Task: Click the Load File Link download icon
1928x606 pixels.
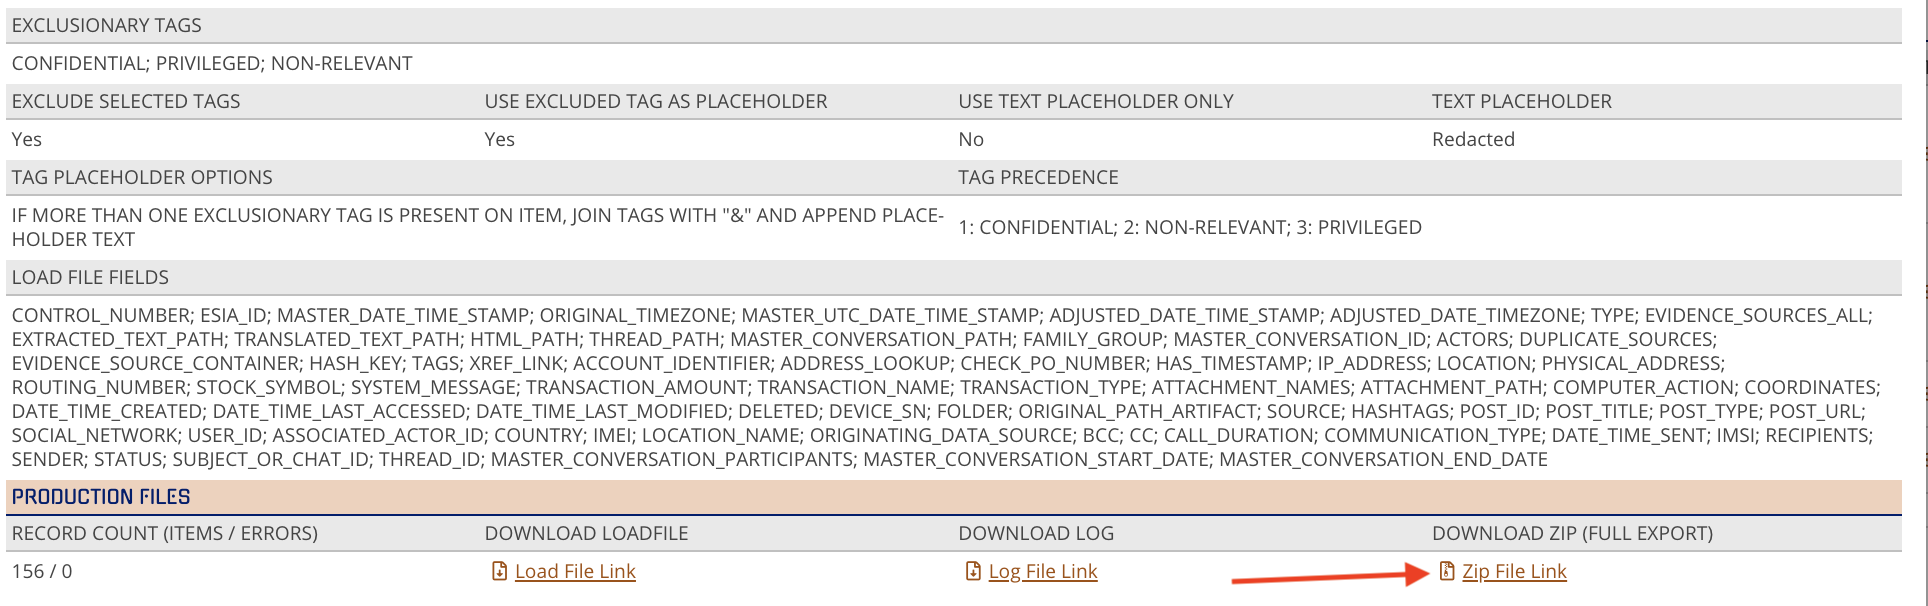Action: point(499,571)
